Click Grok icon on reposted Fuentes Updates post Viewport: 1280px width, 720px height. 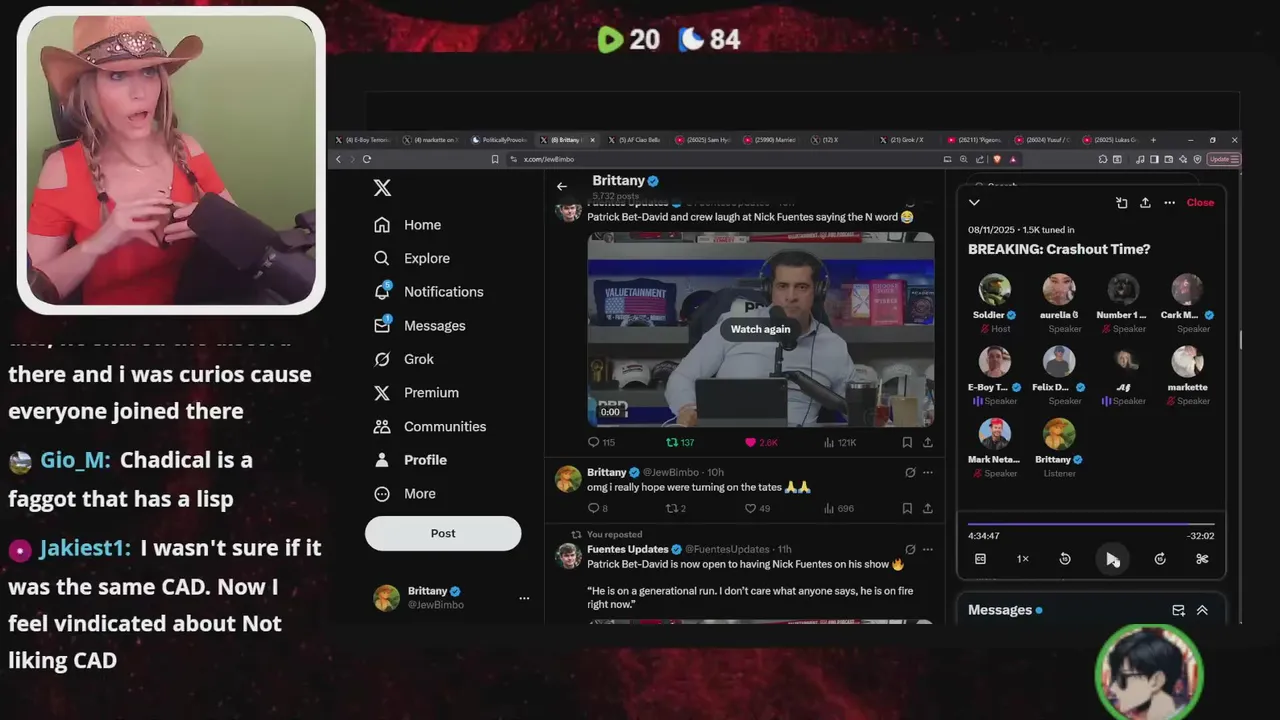pos(910,549)
